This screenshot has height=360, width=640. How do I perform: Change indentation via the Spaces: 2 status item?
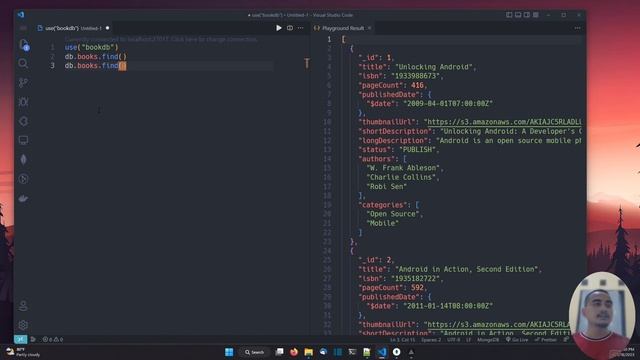pos(431,340)
